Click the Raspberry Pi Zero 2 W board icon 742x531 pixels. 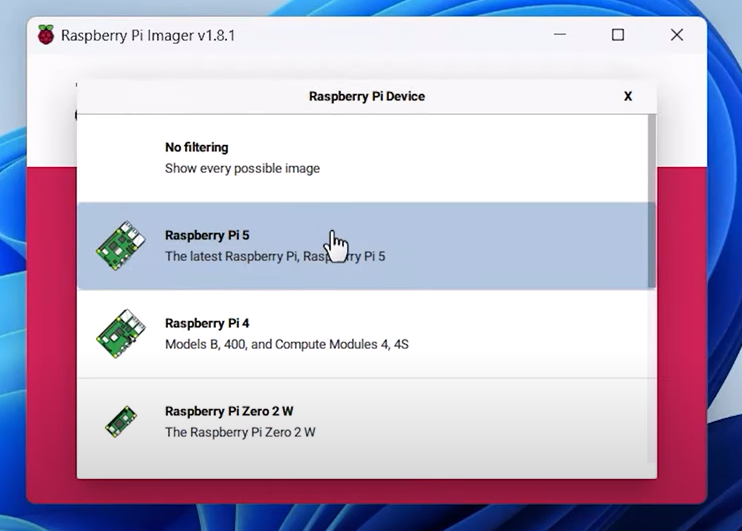tap(121, 422)
